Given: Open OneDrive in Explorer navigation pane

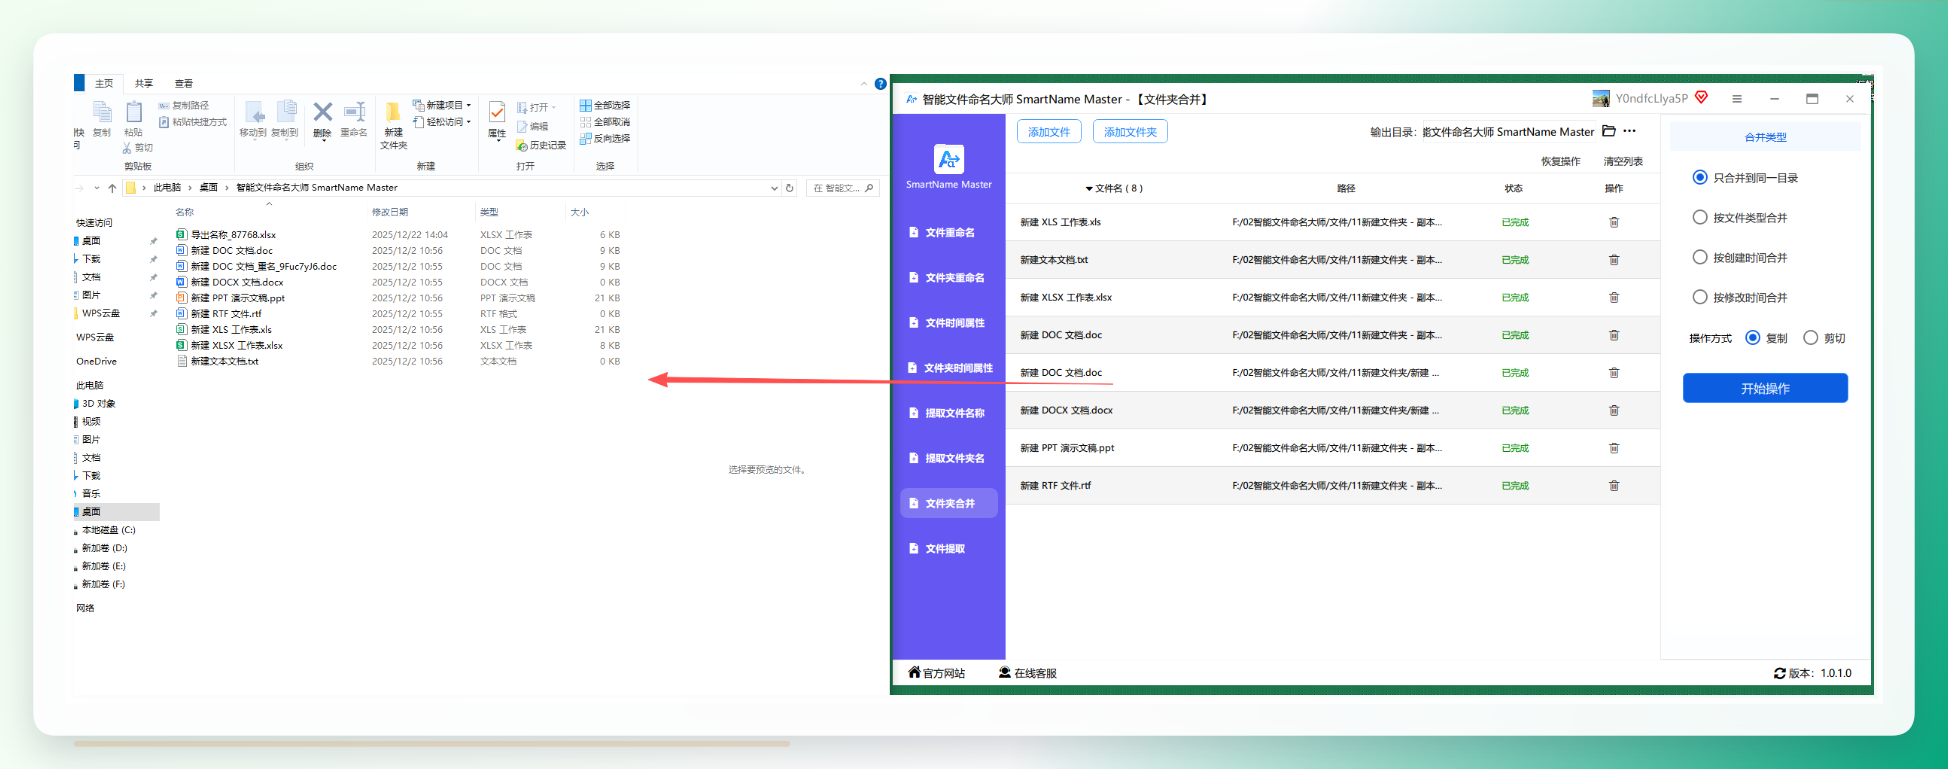Looking at the screenshot, I should click(96, 361).
